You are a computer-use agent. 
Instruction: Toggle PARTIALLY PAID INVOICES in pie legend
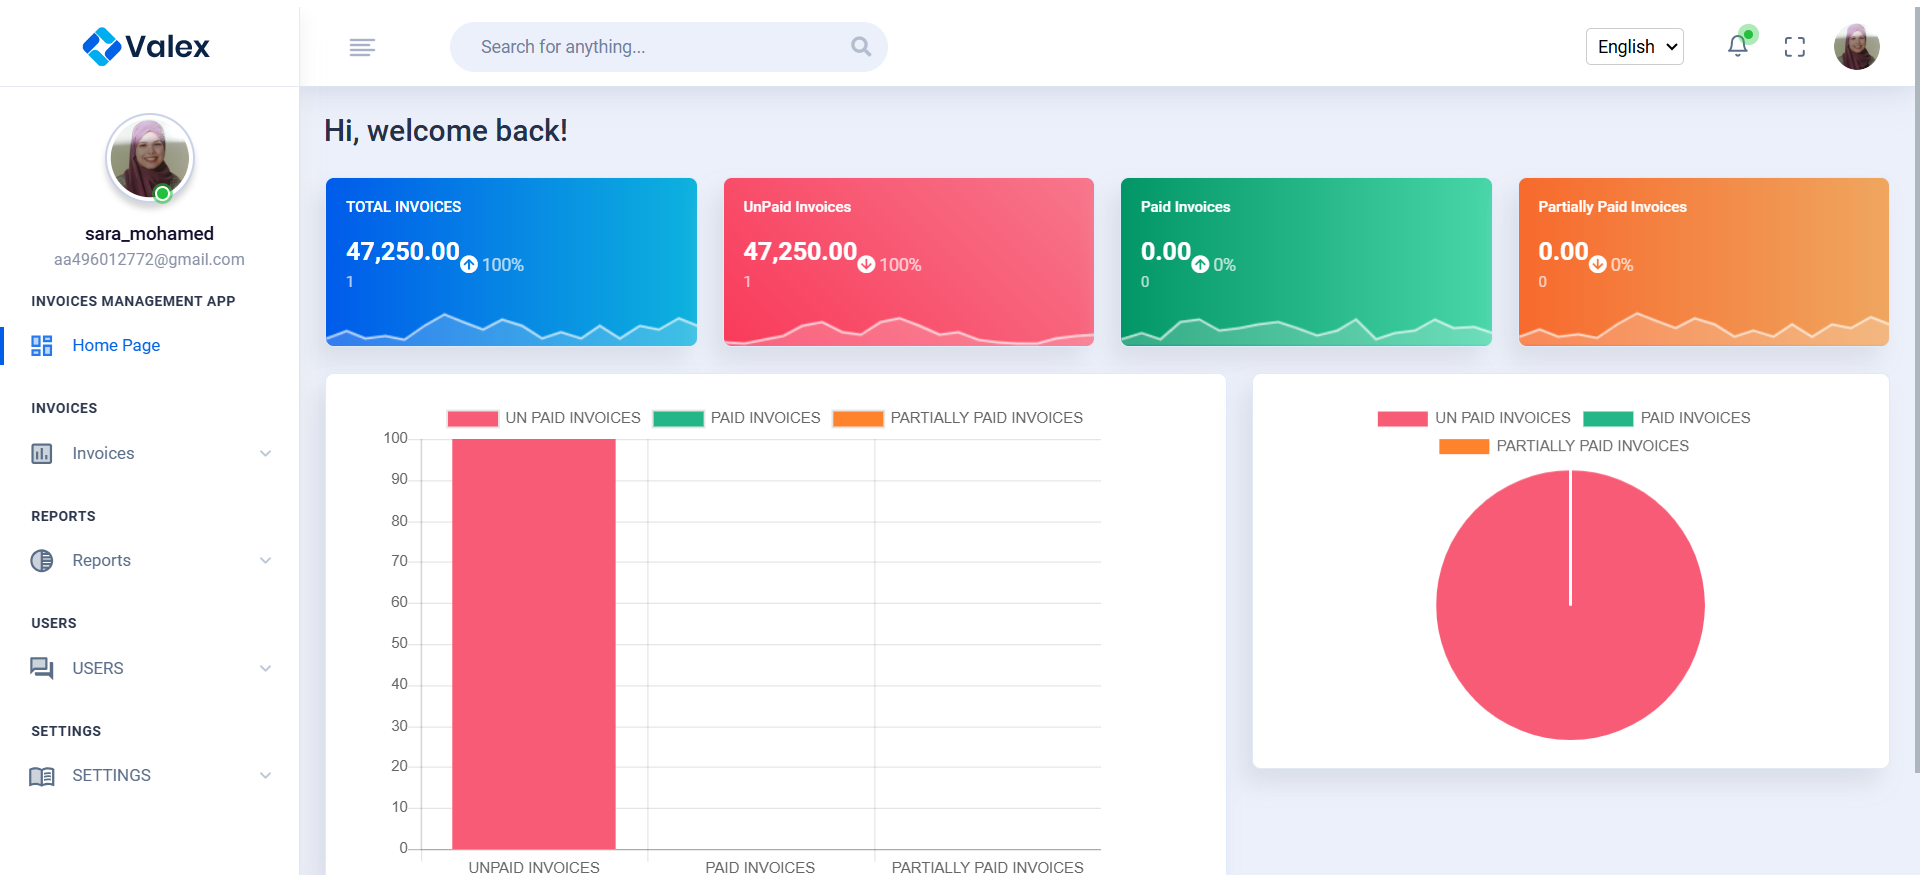(1564, 446)
